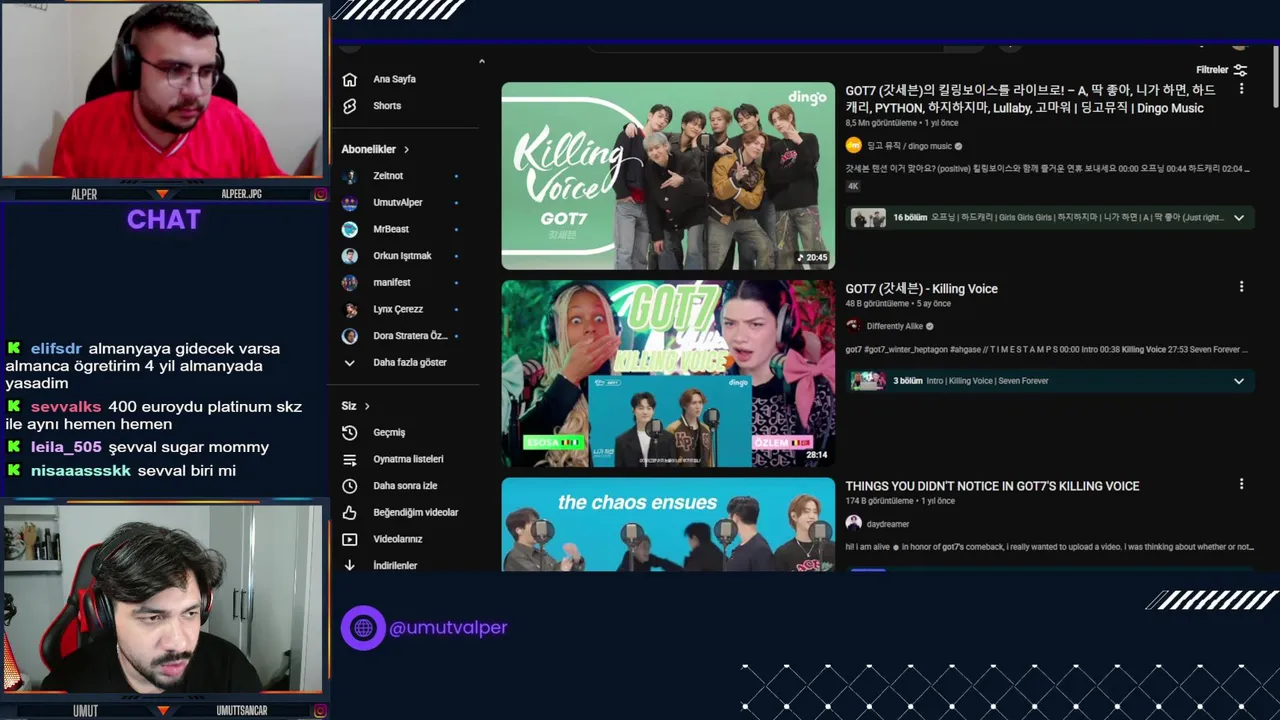Click 16 bölüm chapter preview thumbnail

click(868, 218)
